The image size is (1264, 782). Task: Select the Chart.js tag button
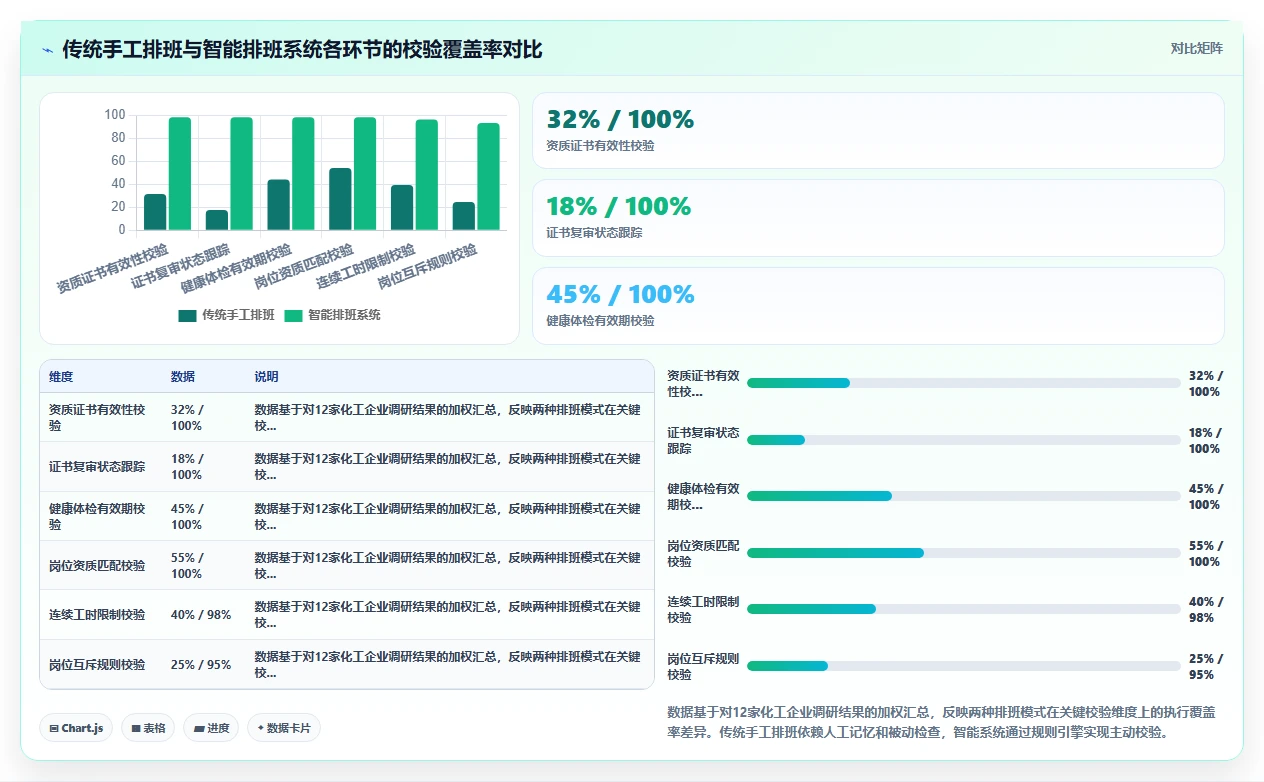click(x=77, y=728)
